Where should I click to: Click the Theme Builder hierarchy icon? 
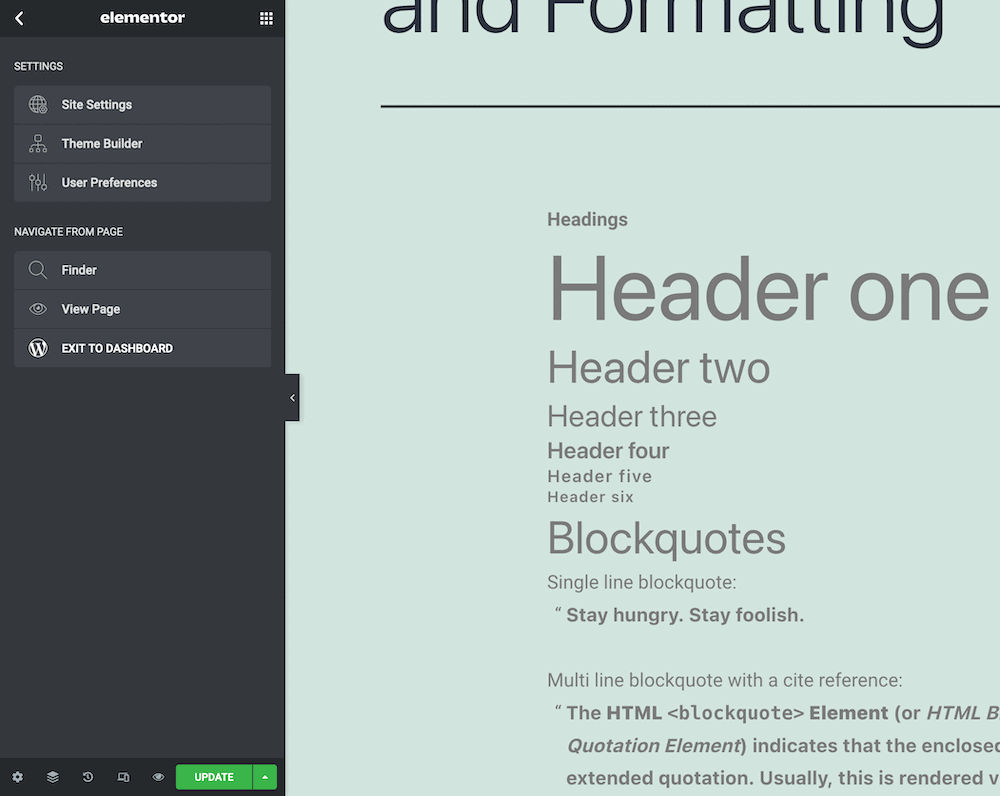38,144
